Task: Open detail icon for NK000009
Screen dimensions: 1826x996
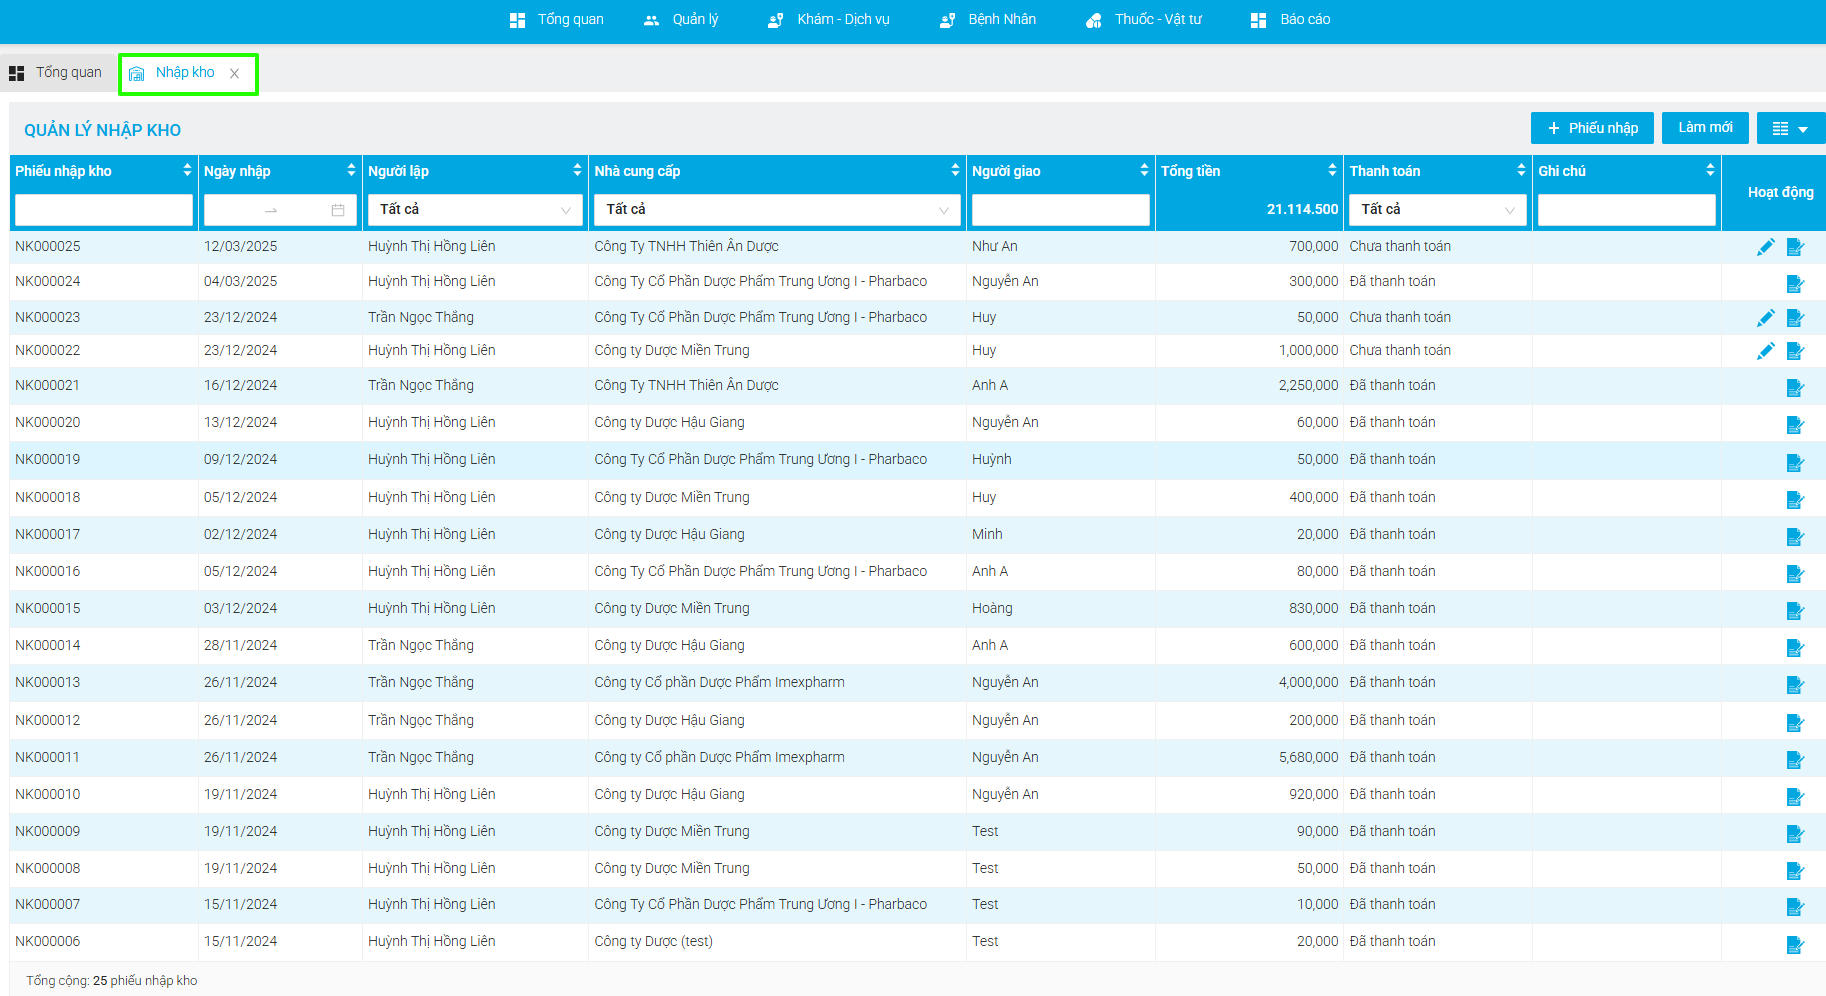Action: [x=1795, y=833]
